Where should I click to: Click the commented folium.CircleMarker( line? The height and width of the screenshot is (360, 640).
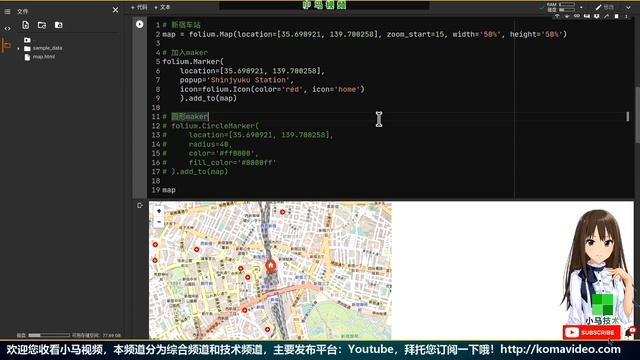point(211,126)
